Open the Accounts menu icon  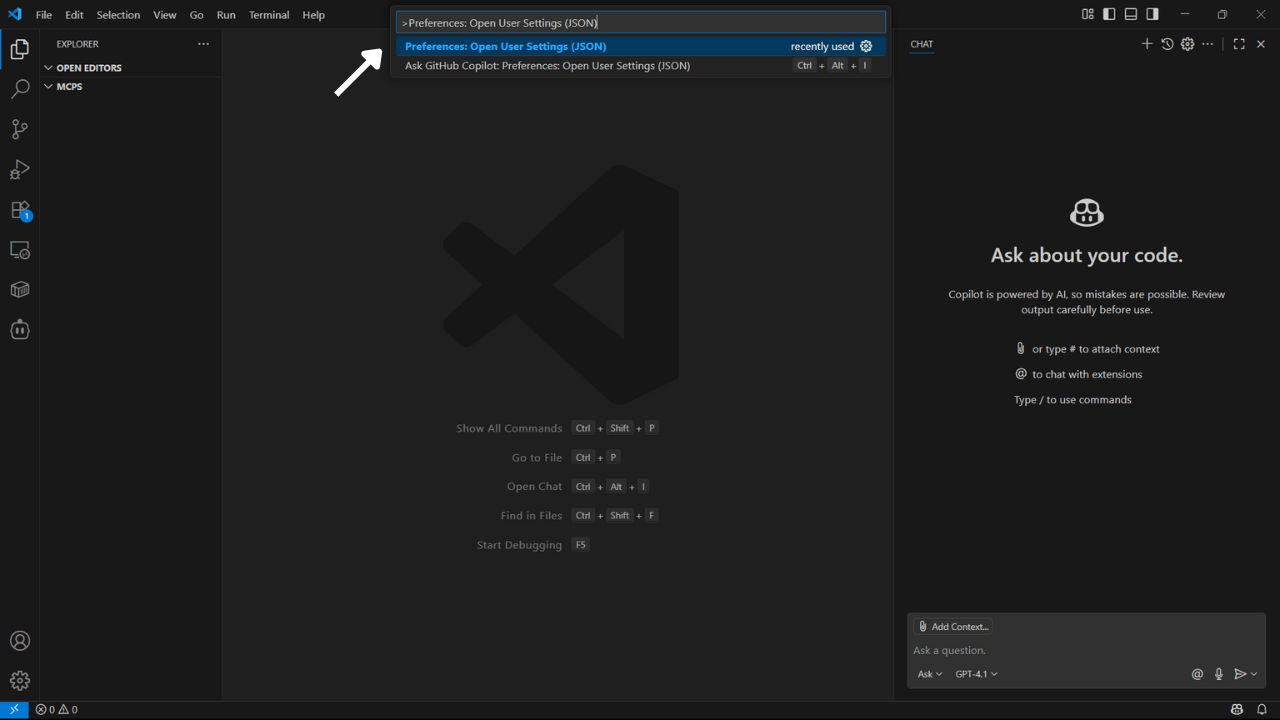(19, 641)
